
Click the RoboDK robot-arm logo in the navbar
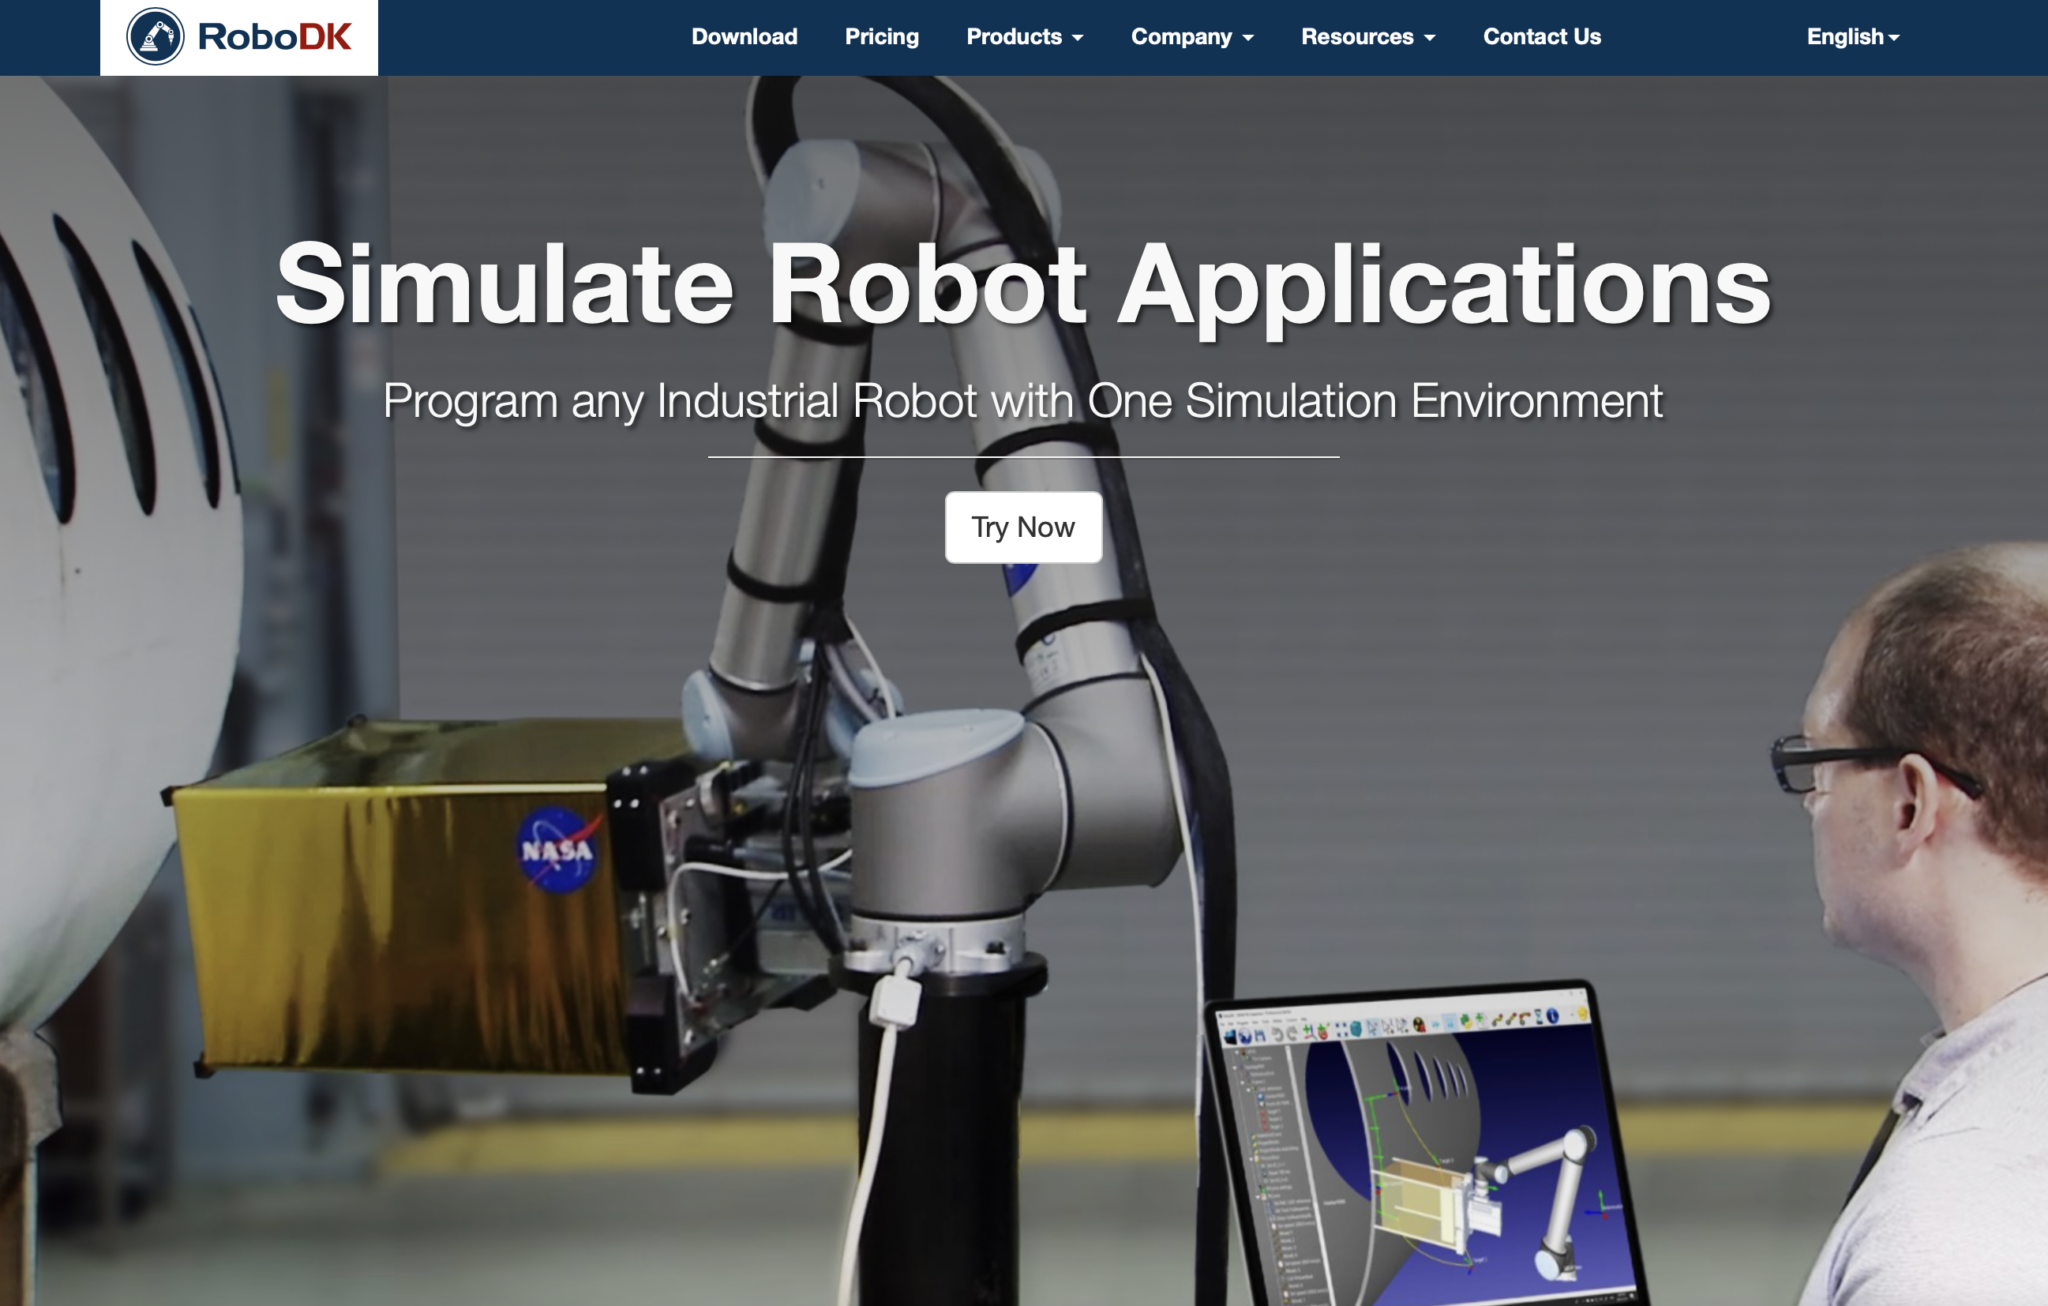point(157,36)
